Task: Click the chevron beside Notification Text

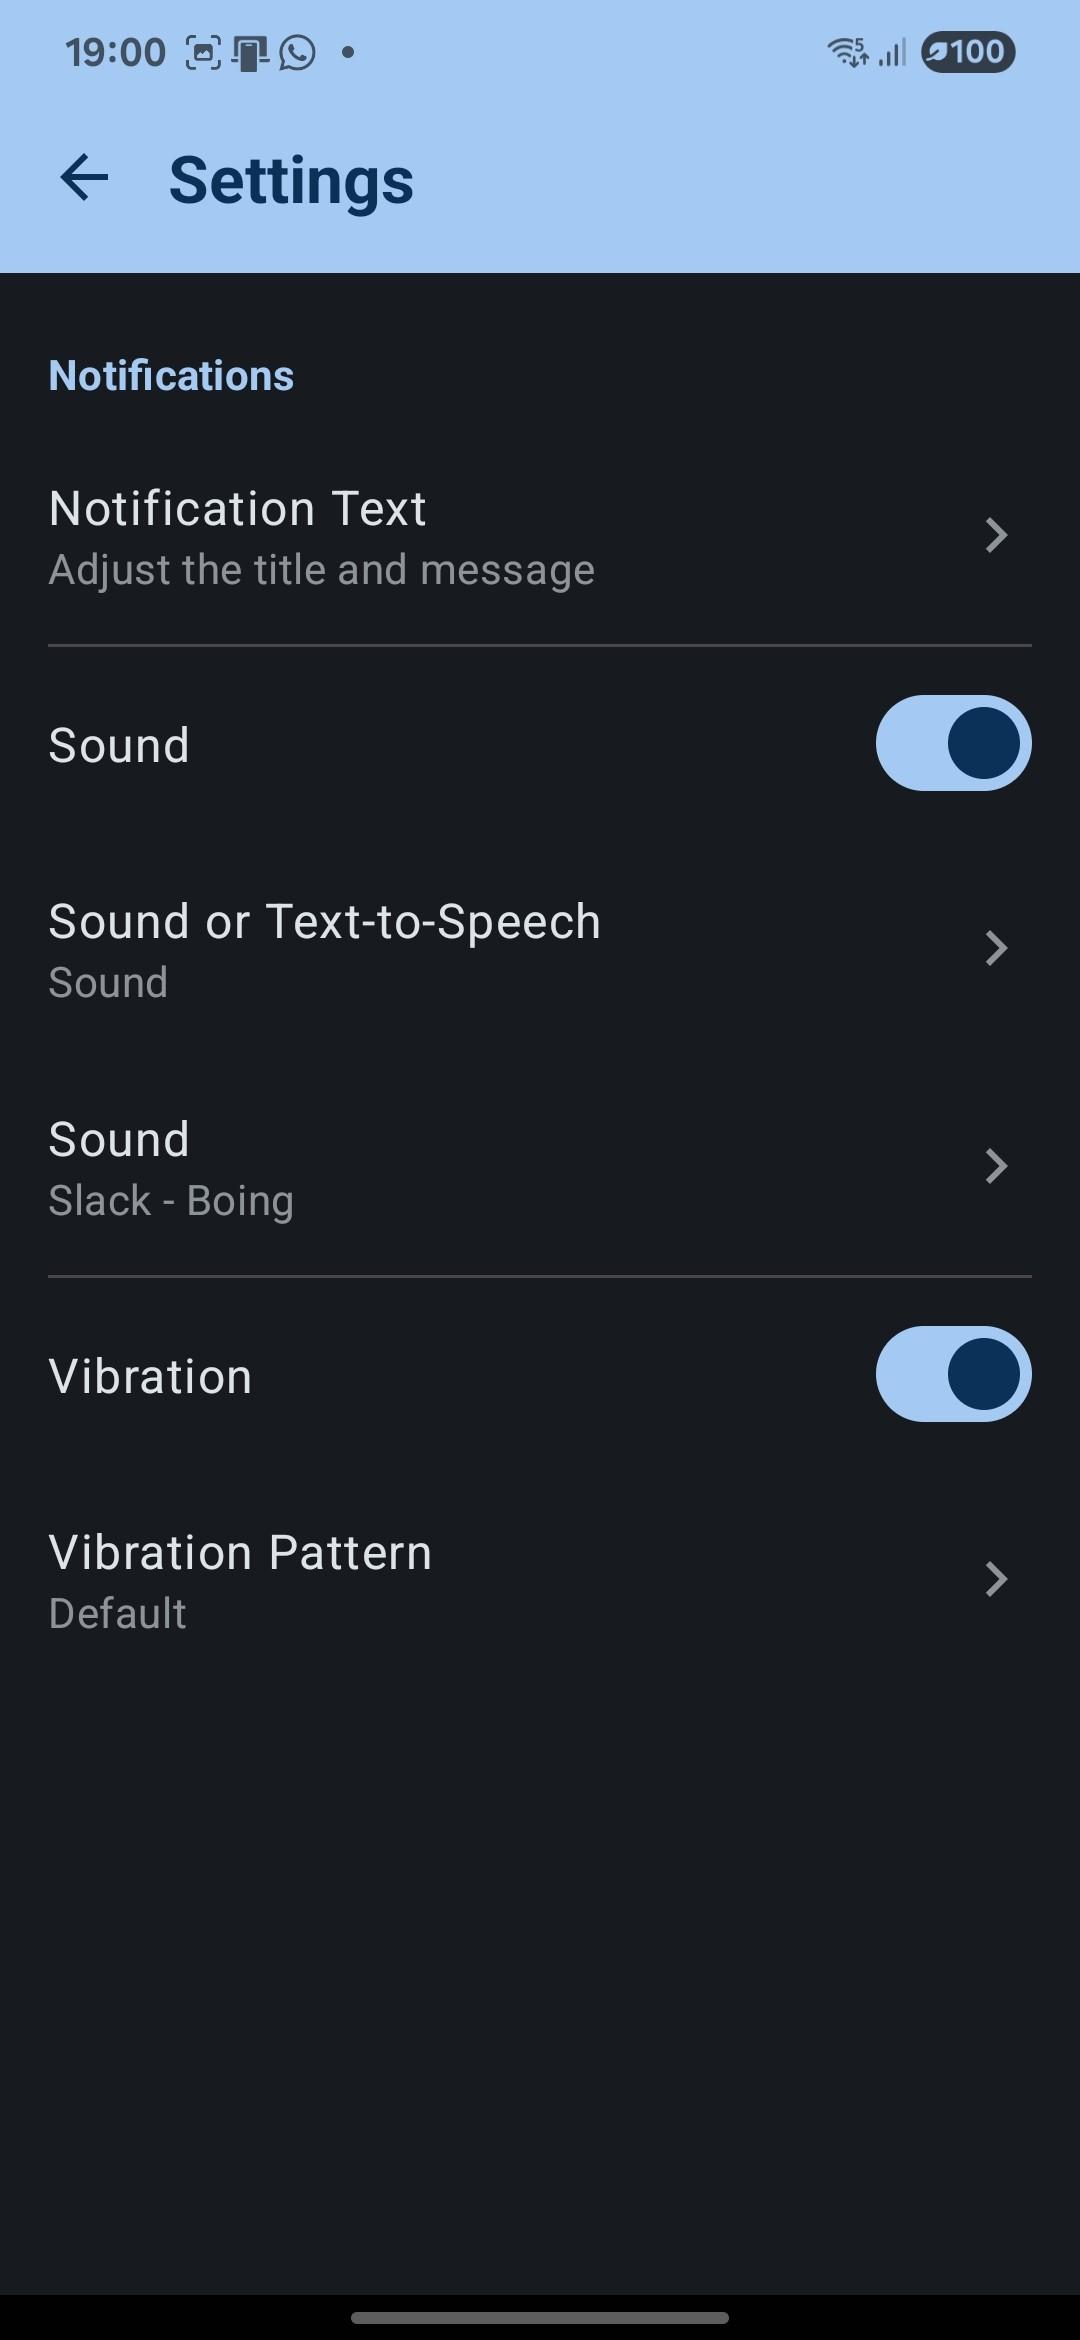Action: click(x=996, y=535)
